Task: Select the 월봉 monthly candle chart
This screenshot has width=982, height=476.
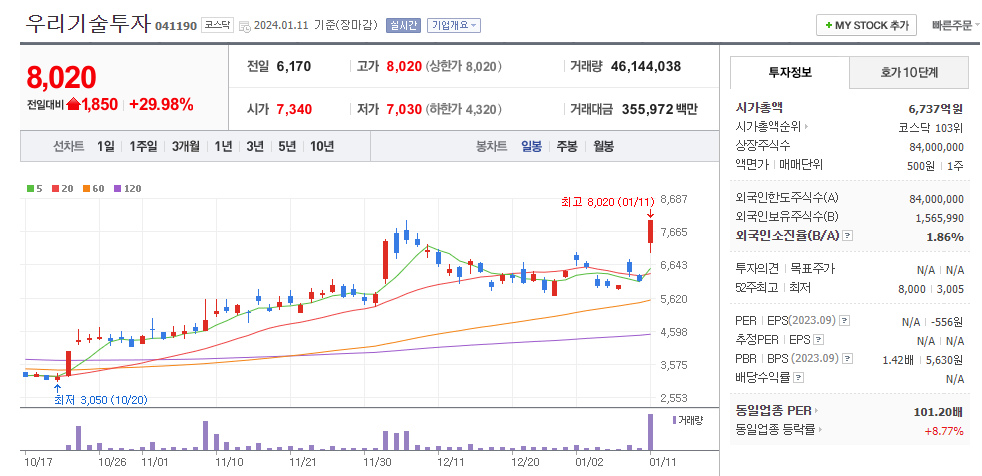Action: click(x=604, y=147)
